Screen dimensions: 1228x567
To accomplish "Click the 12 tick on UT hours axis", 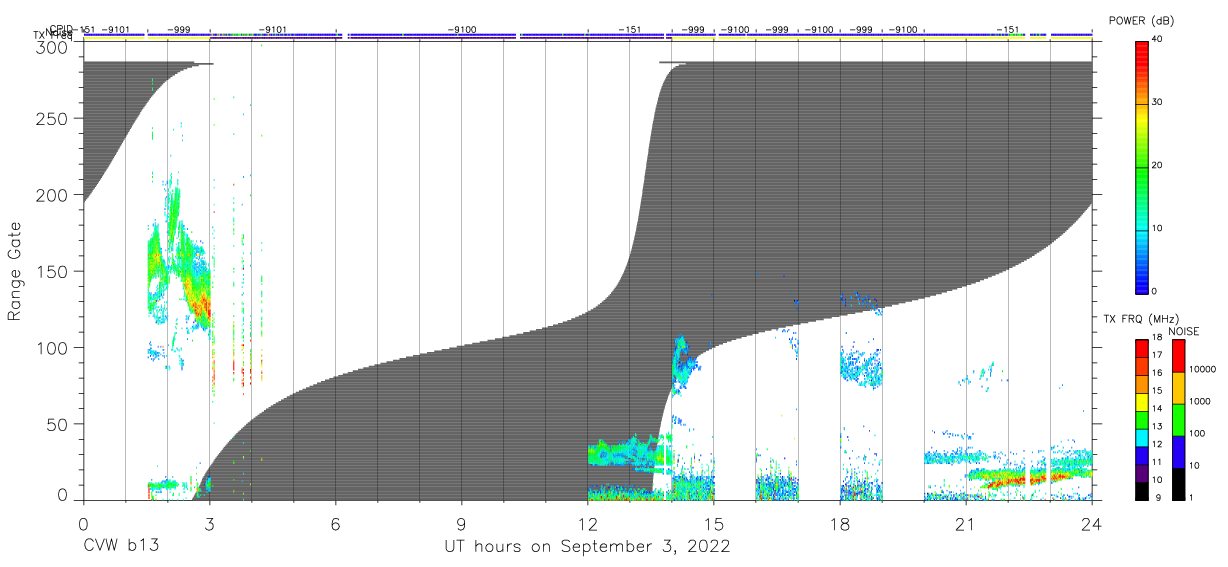I will pos(588,523).
